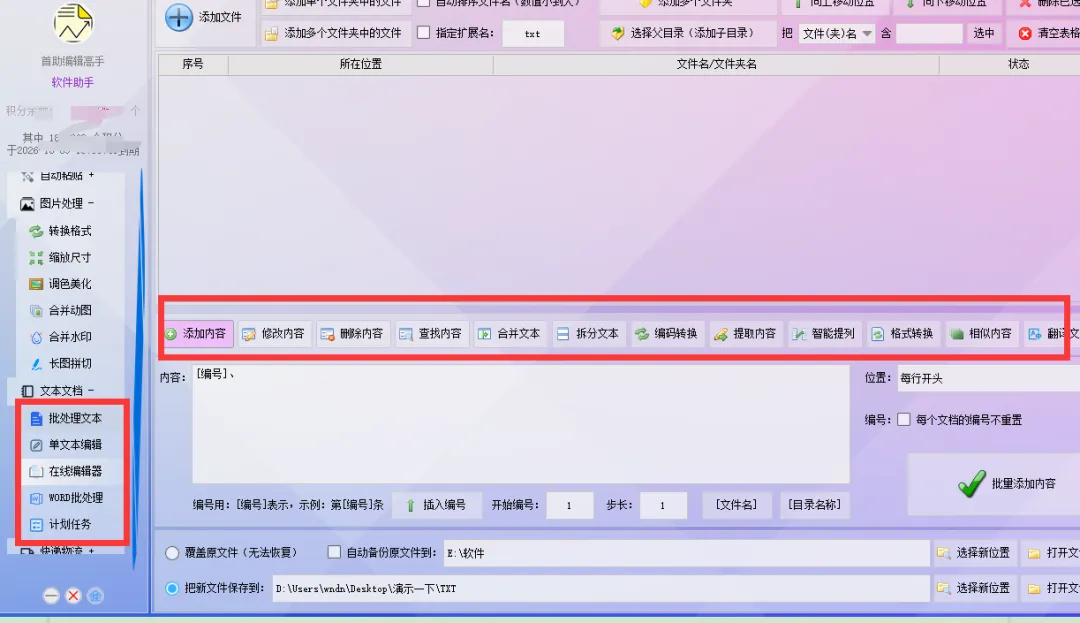Open 转换格式 in sidebar
Image resolution: width=1080 pixels, height=623 pixels.
coord(60,231)
